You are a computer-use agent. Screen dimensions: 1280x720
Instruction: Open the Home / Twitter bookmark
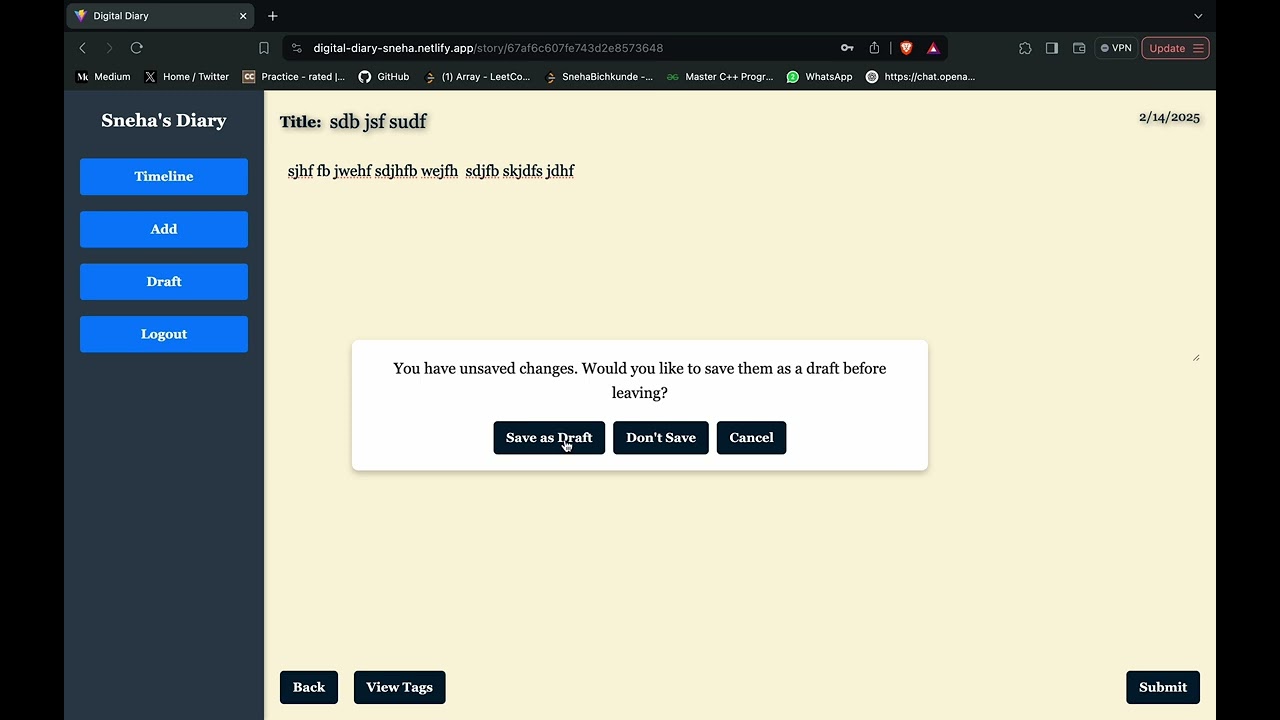pos(187,77)
